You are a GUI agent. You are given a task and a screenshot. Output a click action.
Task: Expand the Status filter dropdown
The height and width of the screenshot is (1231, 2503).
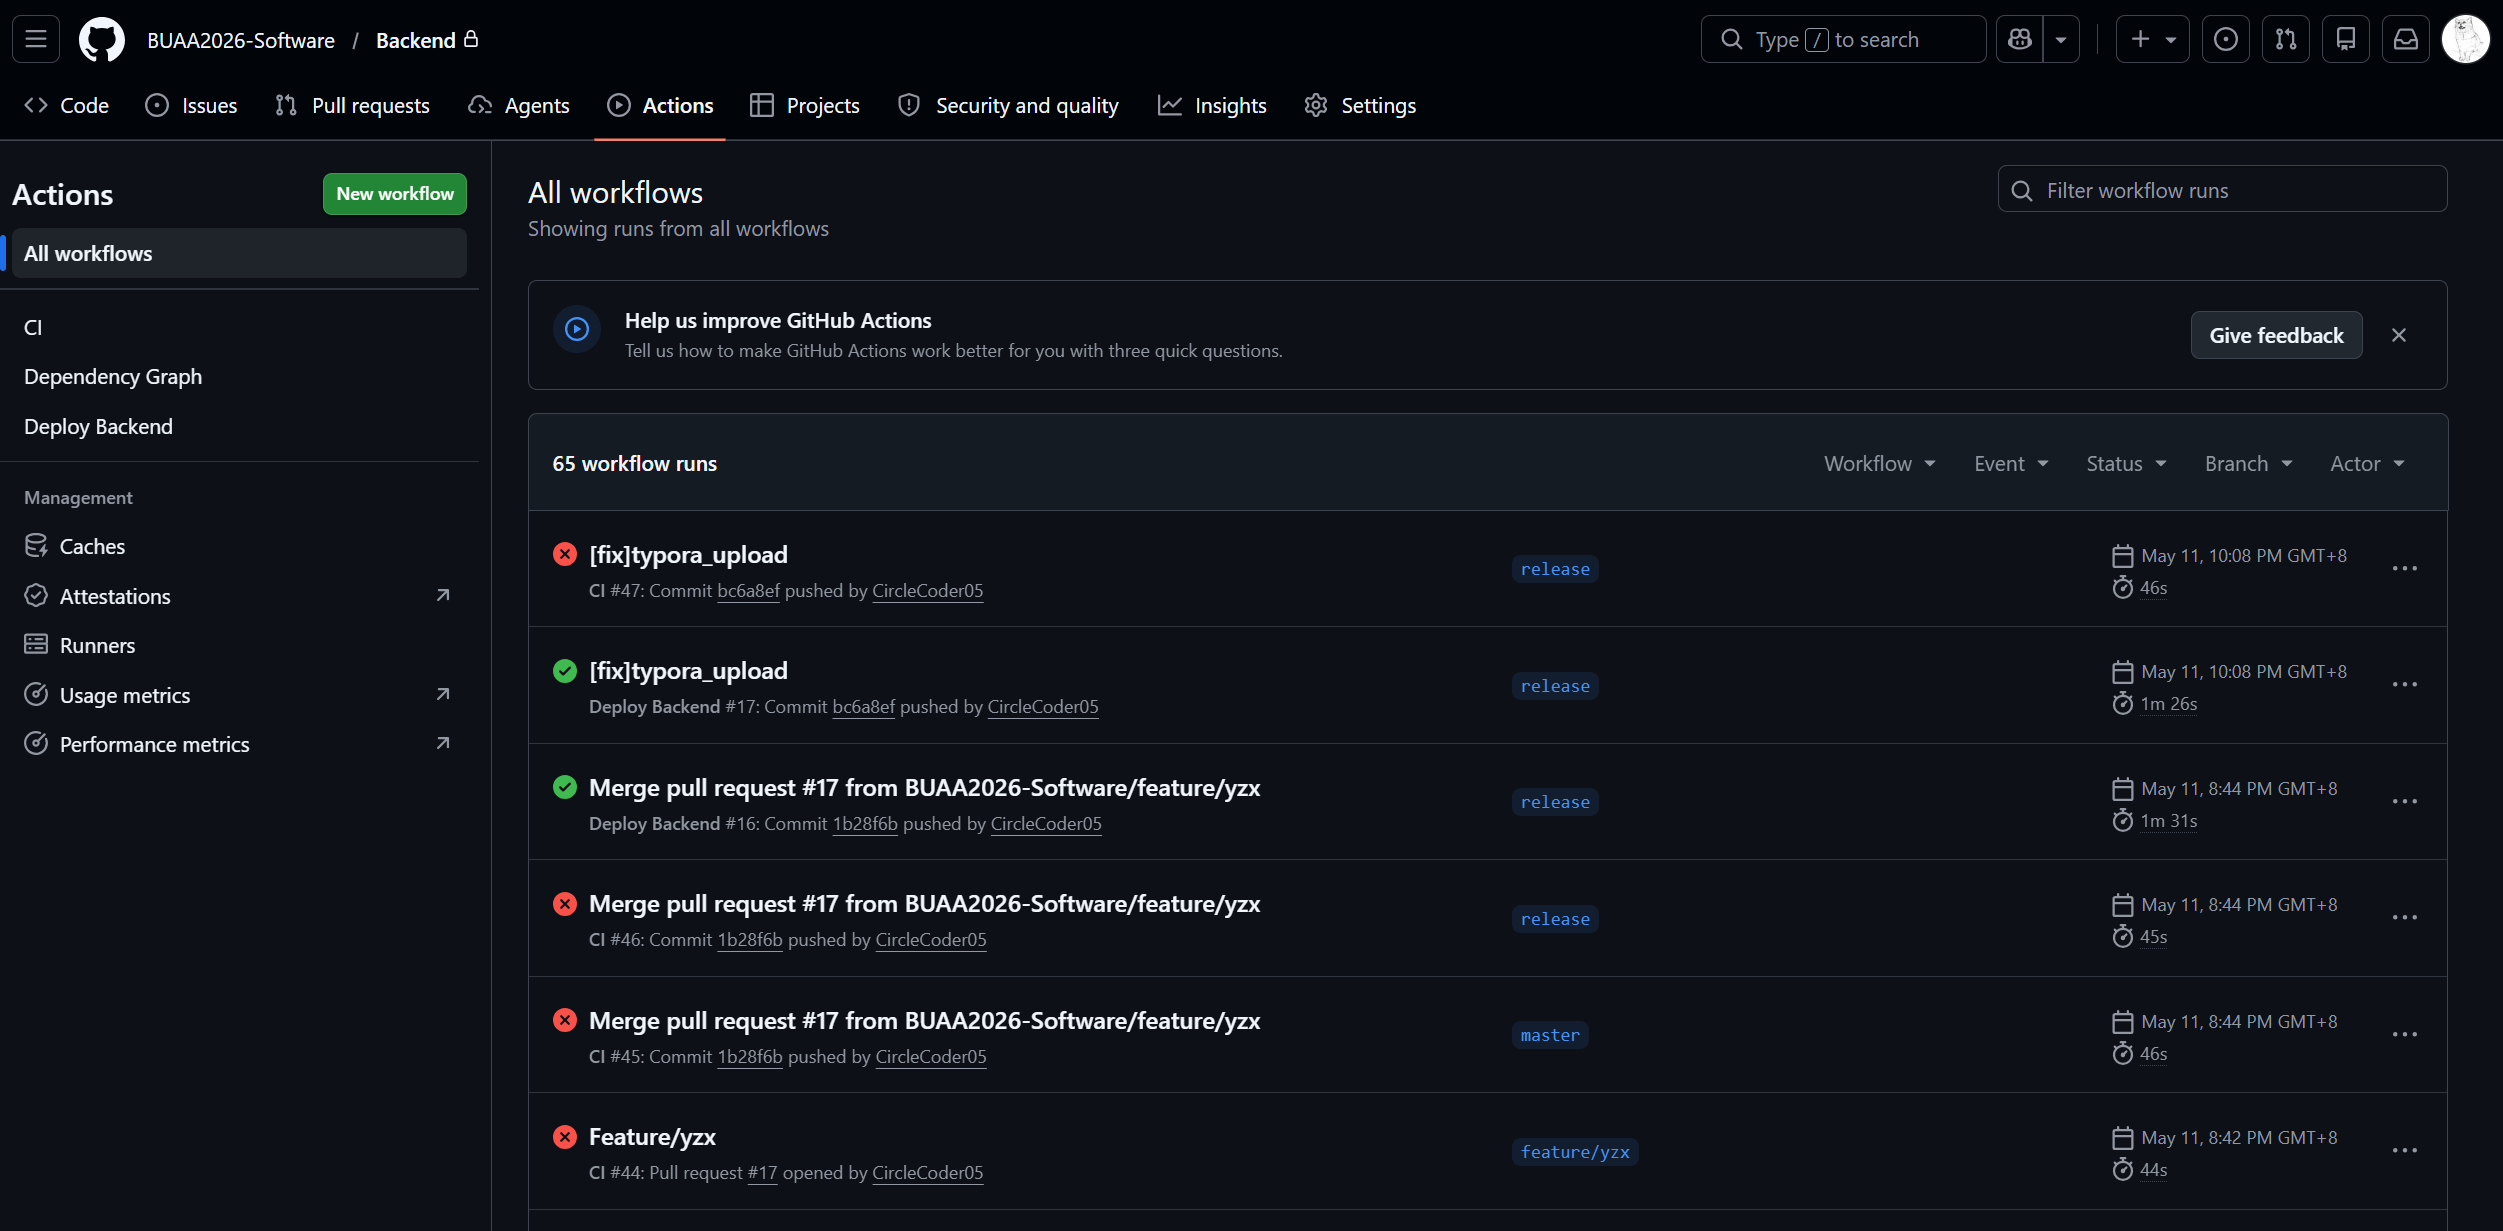(2126, 463)
